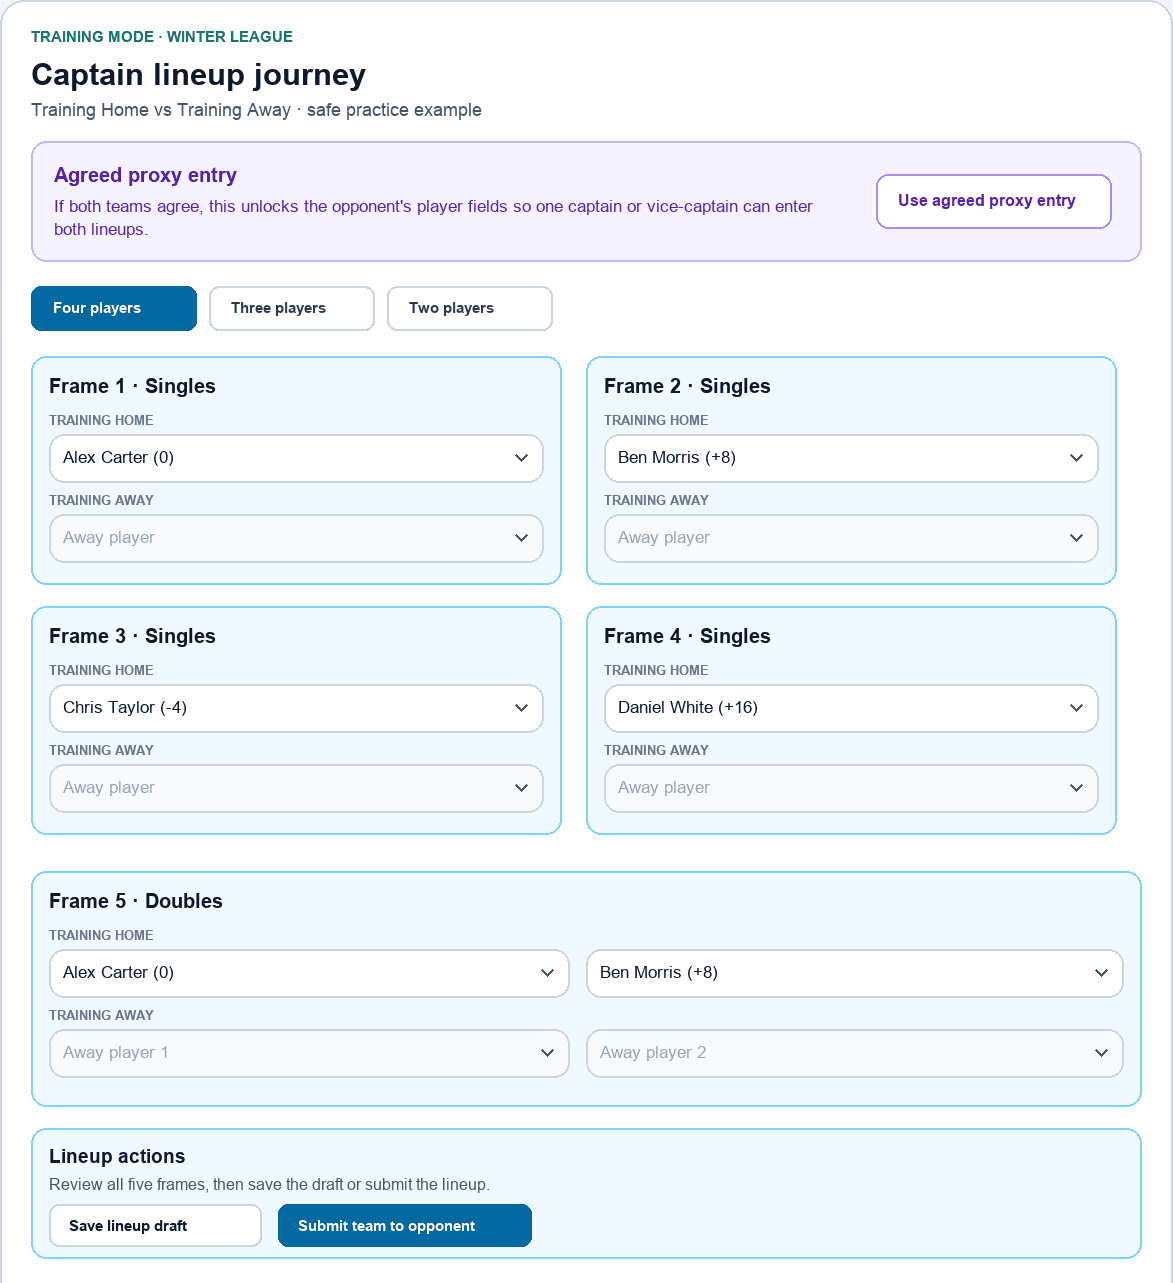Open Frame 3 away player dropdown

(x=296, y=788)
